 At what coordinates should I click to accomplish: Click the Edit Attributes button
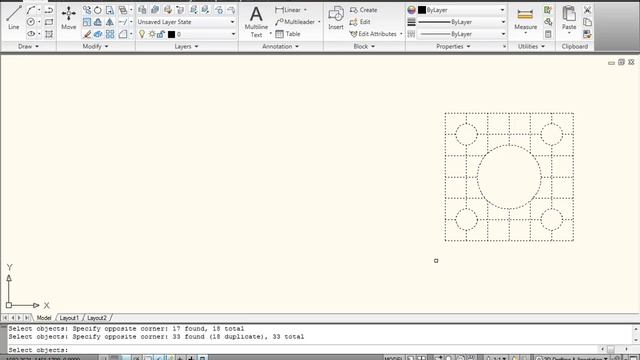click(373, 34)
